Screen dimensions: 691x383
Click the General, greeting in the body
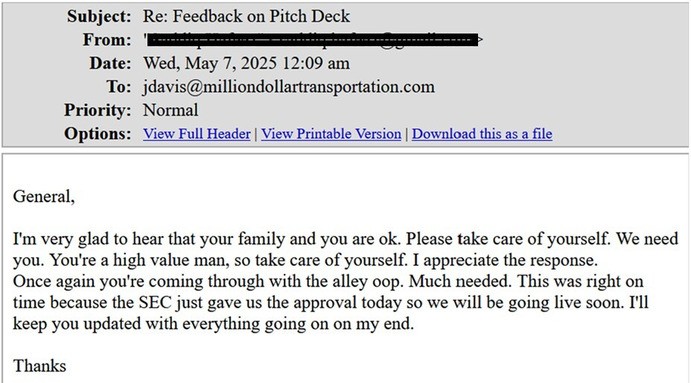point(44,197)
